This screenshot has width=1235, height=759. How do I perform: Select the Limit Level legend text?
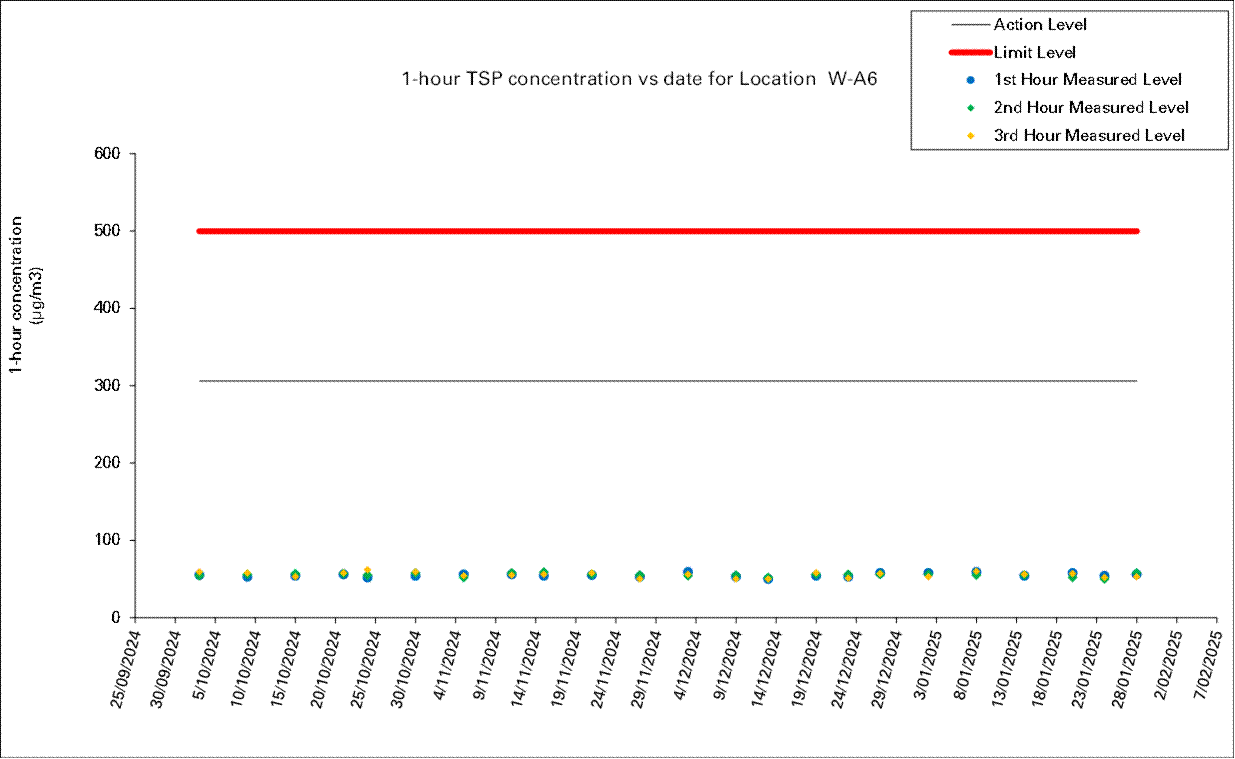tap(1034, 52)
